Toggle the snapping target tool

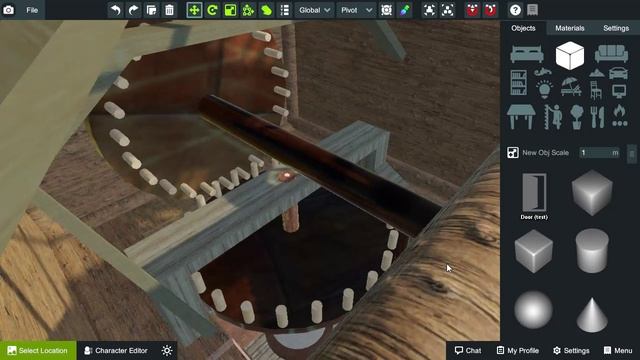coord(386,10)
